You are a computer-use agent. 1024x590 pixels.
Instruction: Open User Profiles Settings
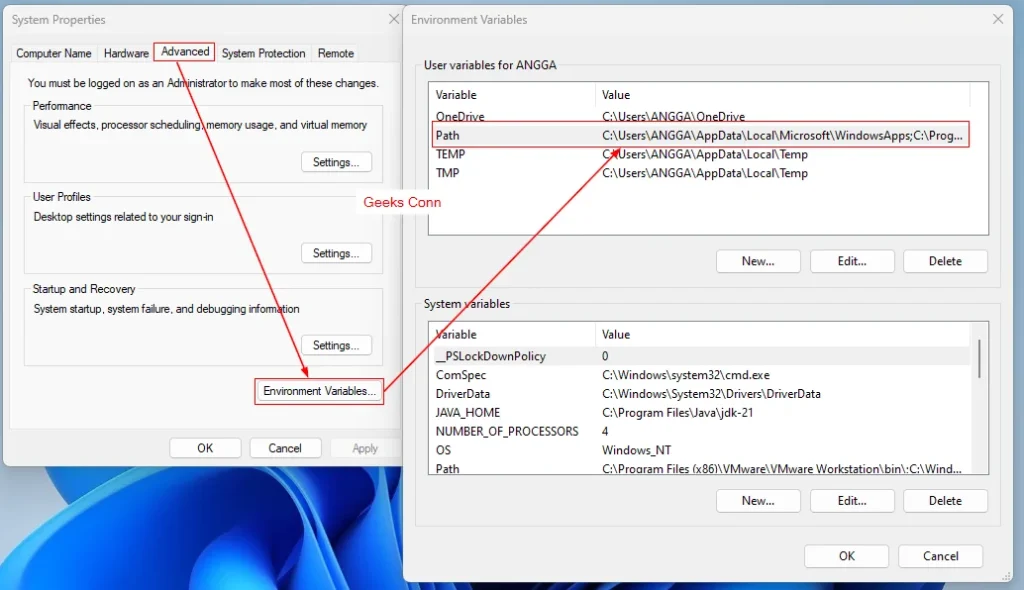pyautogui.click(x=336, y=253)
